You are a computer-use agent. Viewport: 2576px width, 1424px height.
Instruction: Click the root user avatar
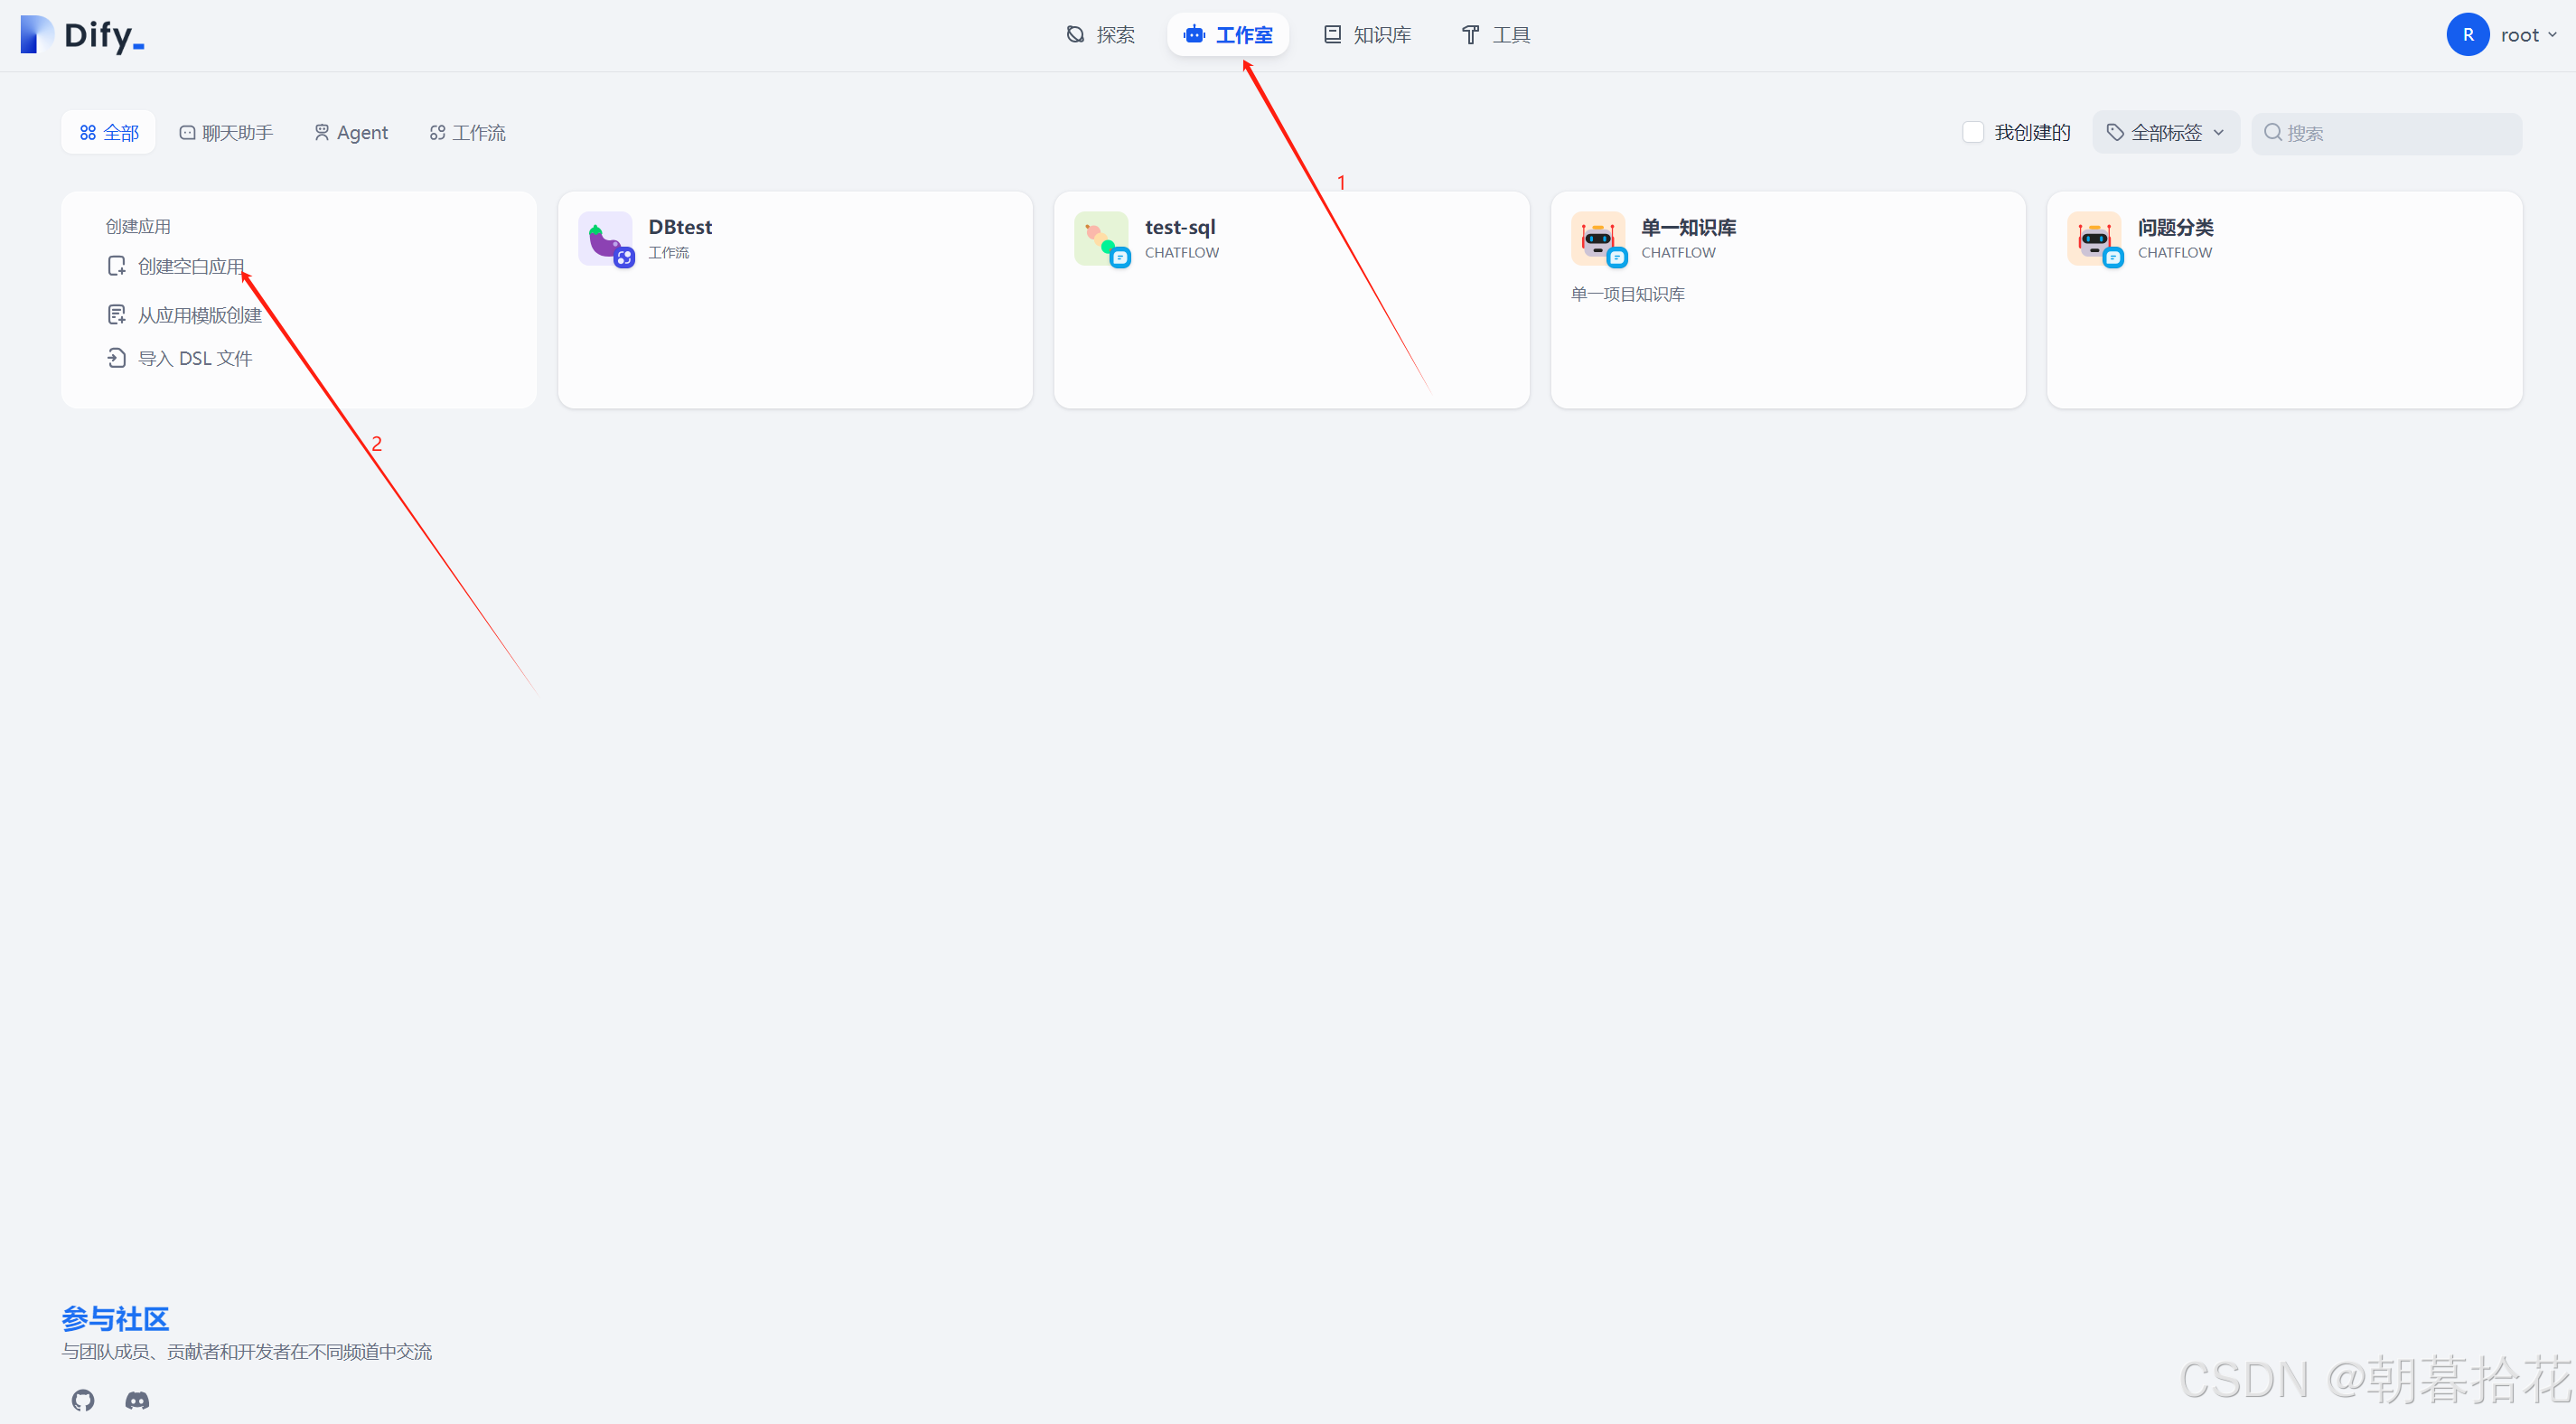[x=2467, y=35]
